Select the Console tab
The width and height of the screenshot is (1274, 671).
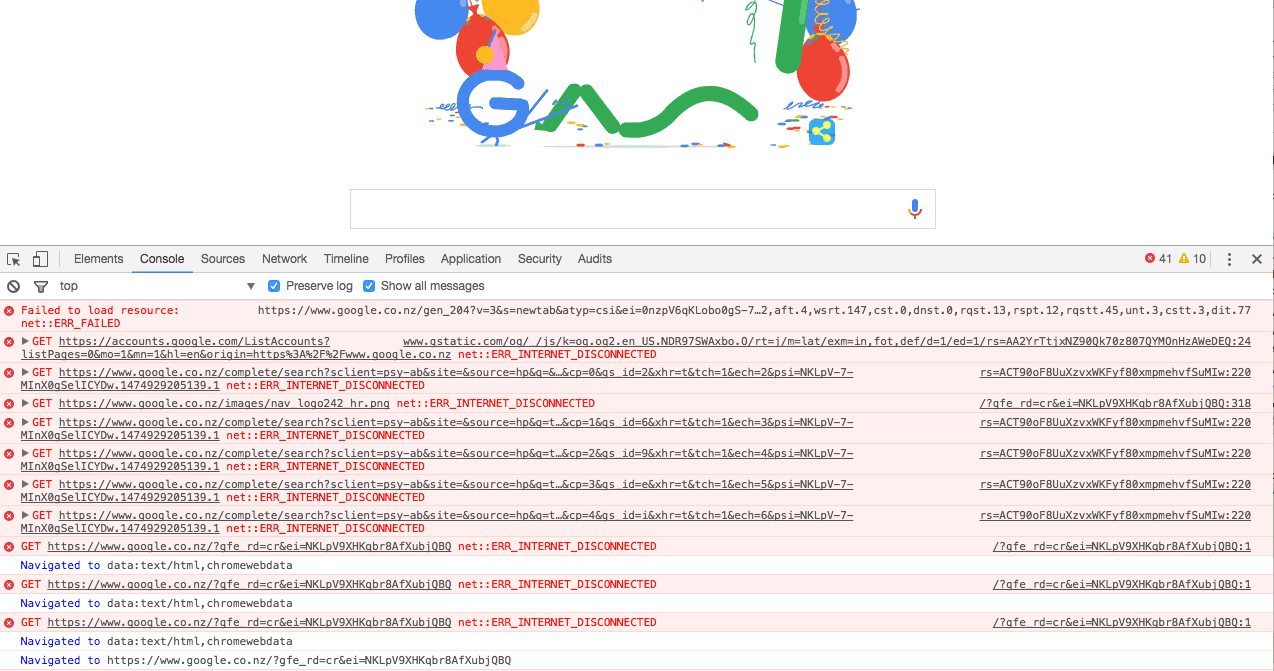pyautogui.click(x=162, y=259)
